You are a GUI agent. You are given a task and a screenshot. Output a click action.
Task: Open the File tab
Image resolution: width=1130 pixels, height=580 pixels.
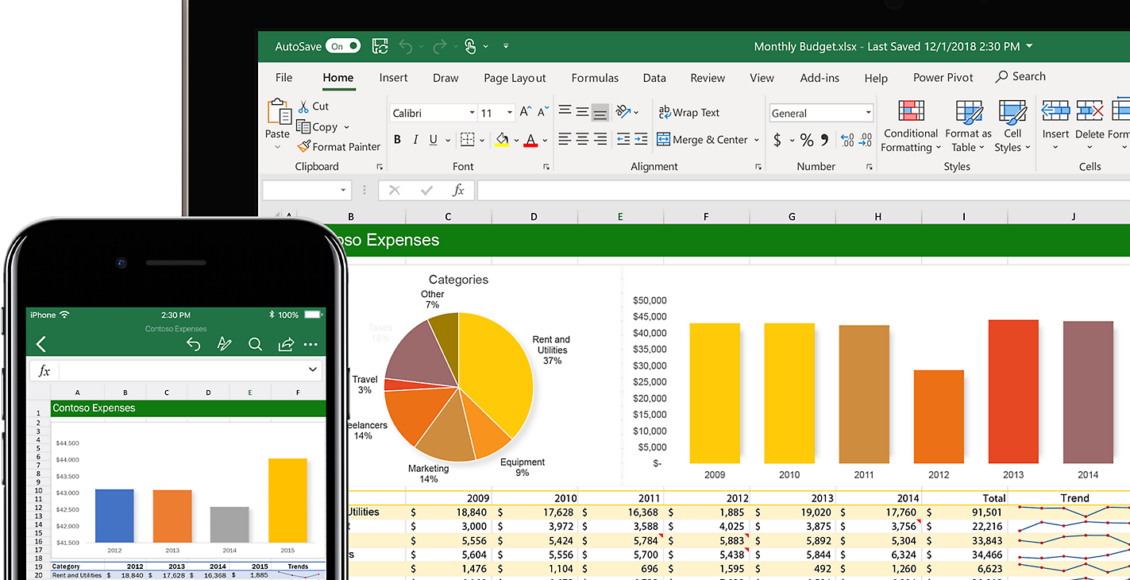(284, 78)
